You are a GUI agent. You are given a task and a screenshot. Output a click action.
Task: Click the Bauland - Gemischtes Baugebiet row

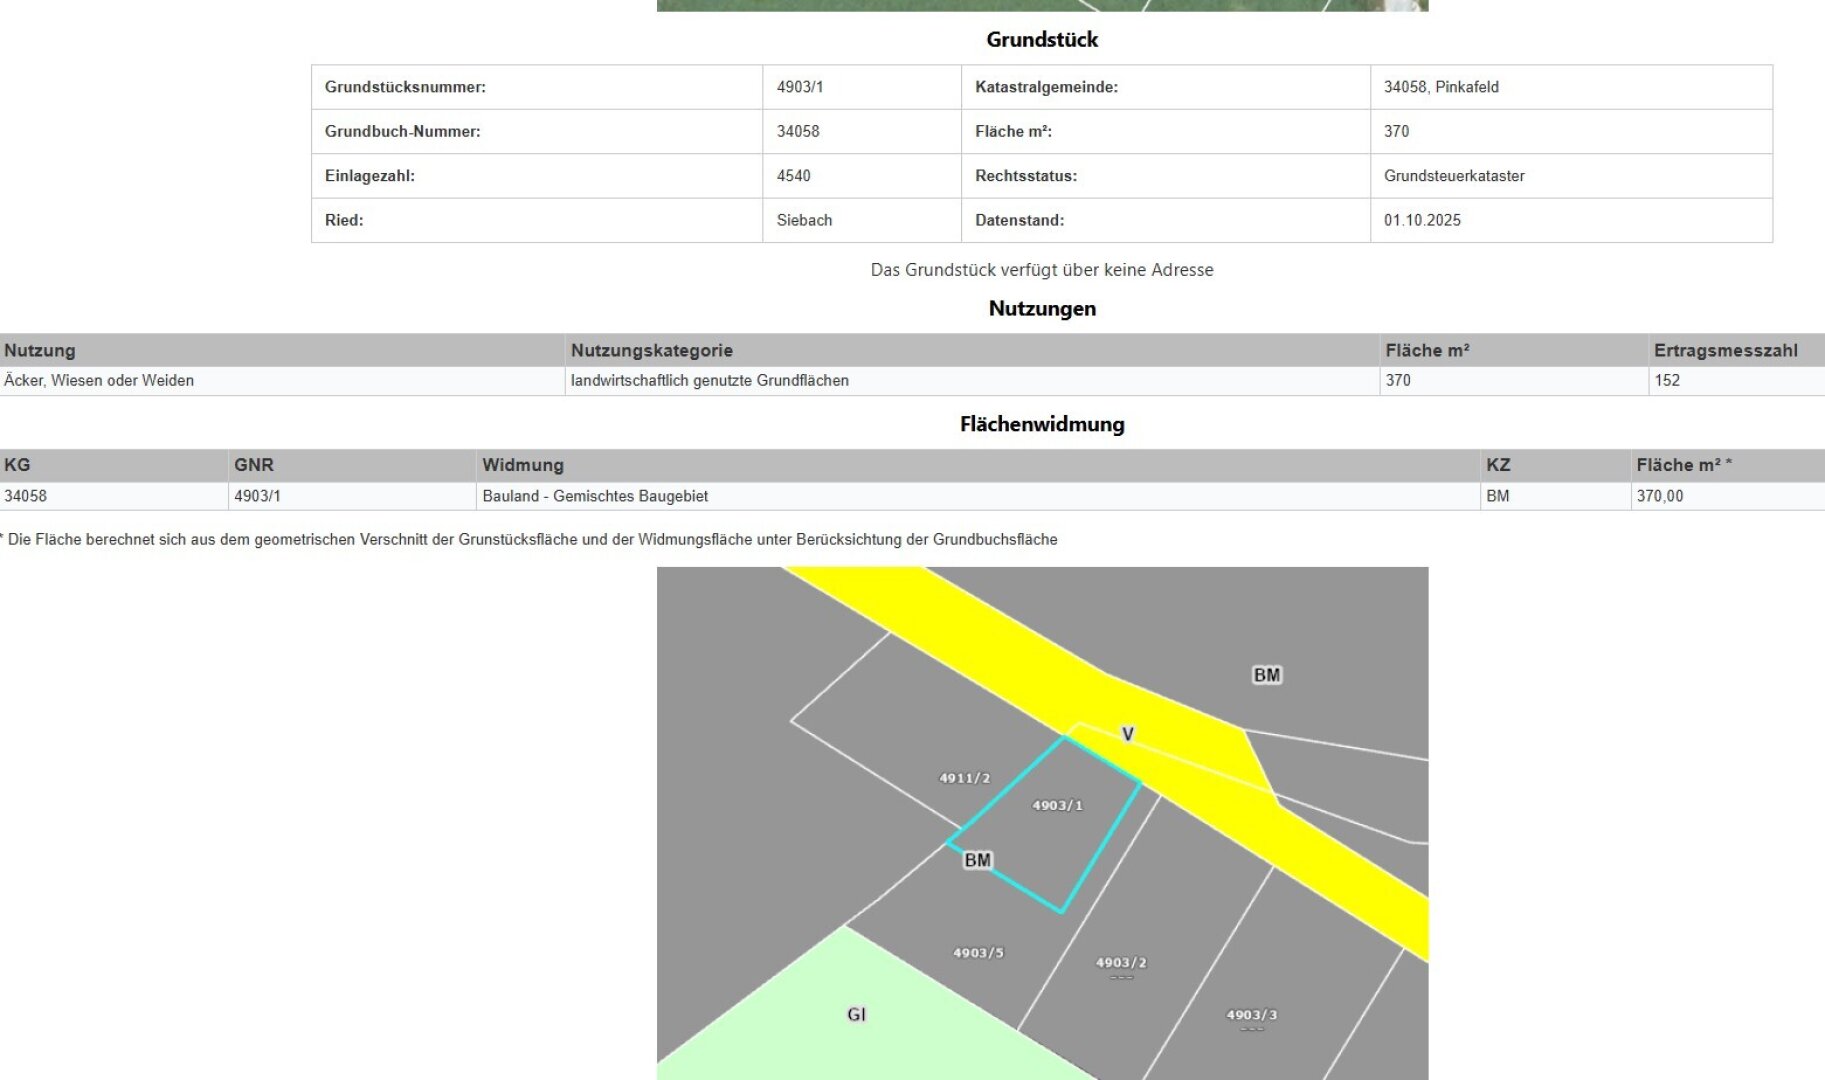tap(596, 496)
